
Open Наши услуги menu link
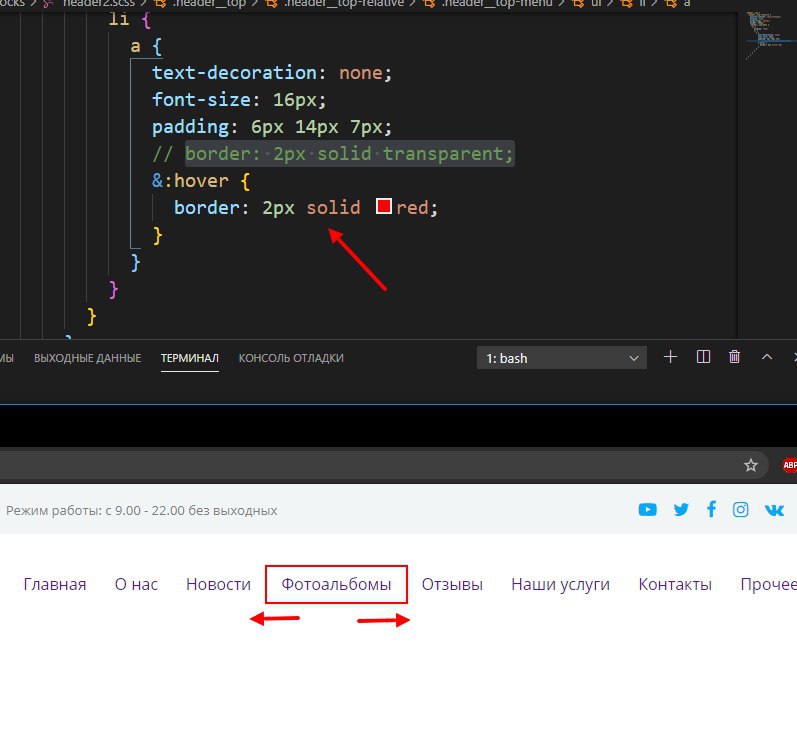click(560, 584)
